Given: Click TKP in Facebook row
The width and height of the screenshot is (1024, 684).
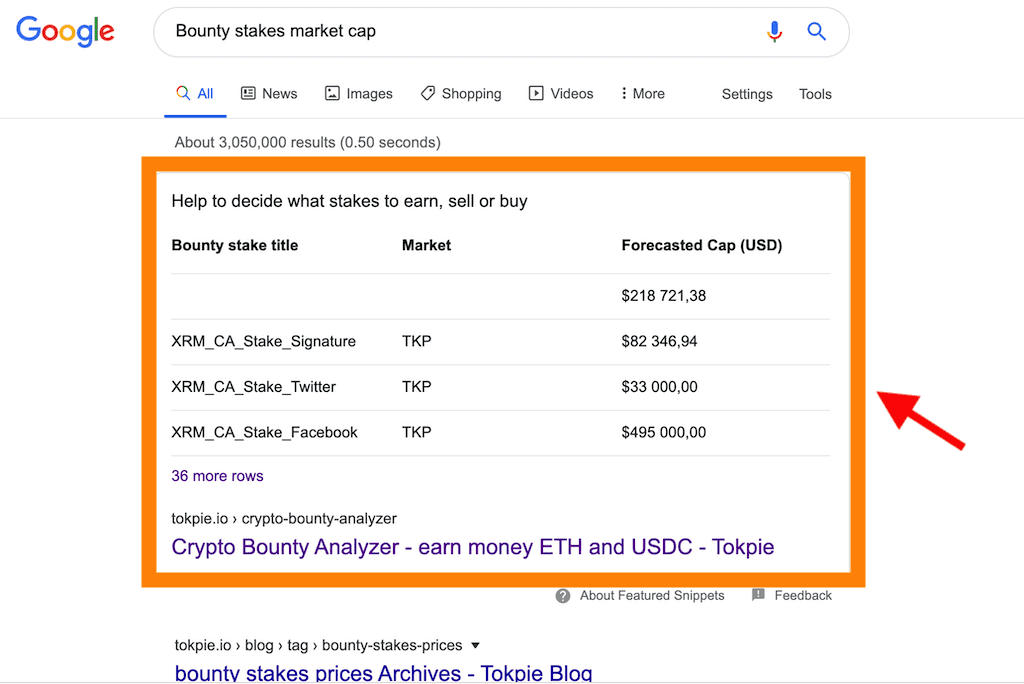Looking at the screenshot, I should point(417,432).
